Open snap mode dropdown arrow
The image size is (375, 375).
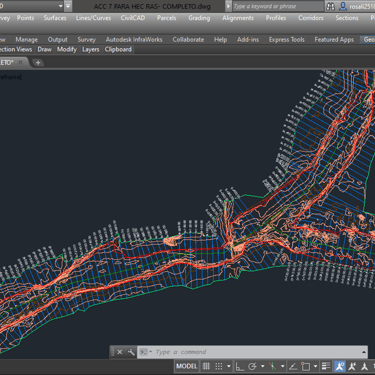pos(229,366)
